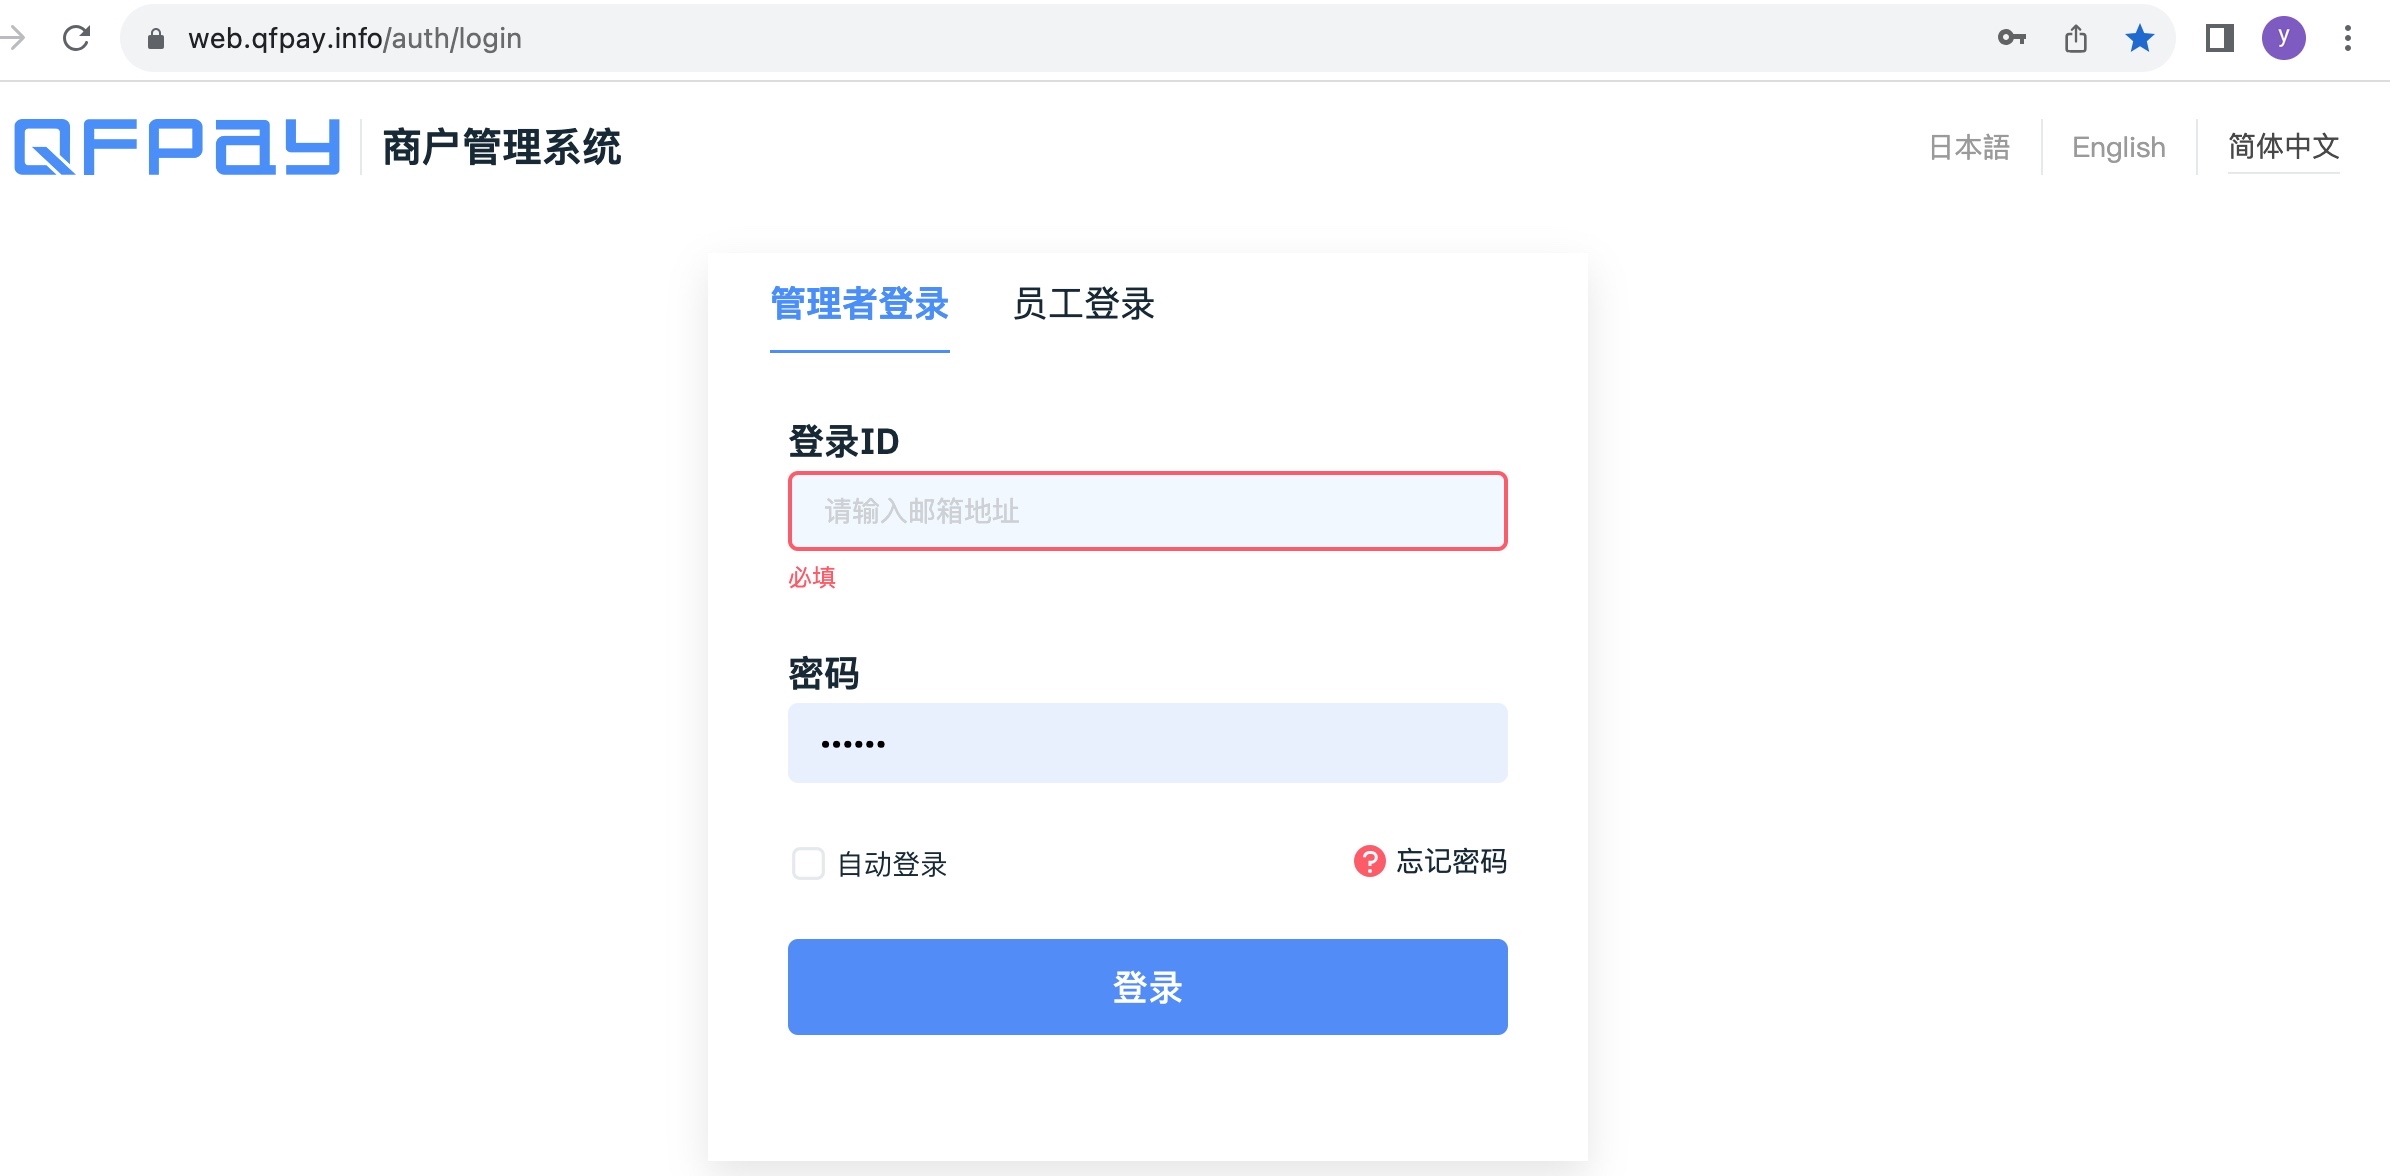Image resolution: width=2390 pixels, height=1176 pixels.
Task: Toggle 简体中文 language selection active
Action: click(x=2286, y=146)
